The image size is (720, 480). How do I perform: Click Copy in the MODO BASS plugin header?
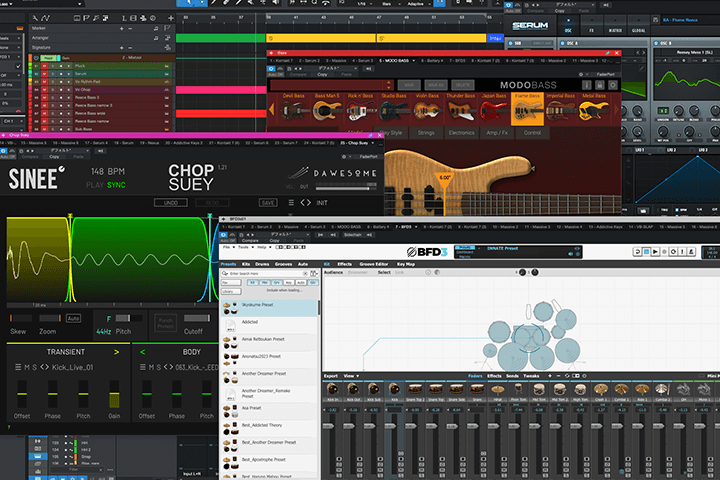322,74
